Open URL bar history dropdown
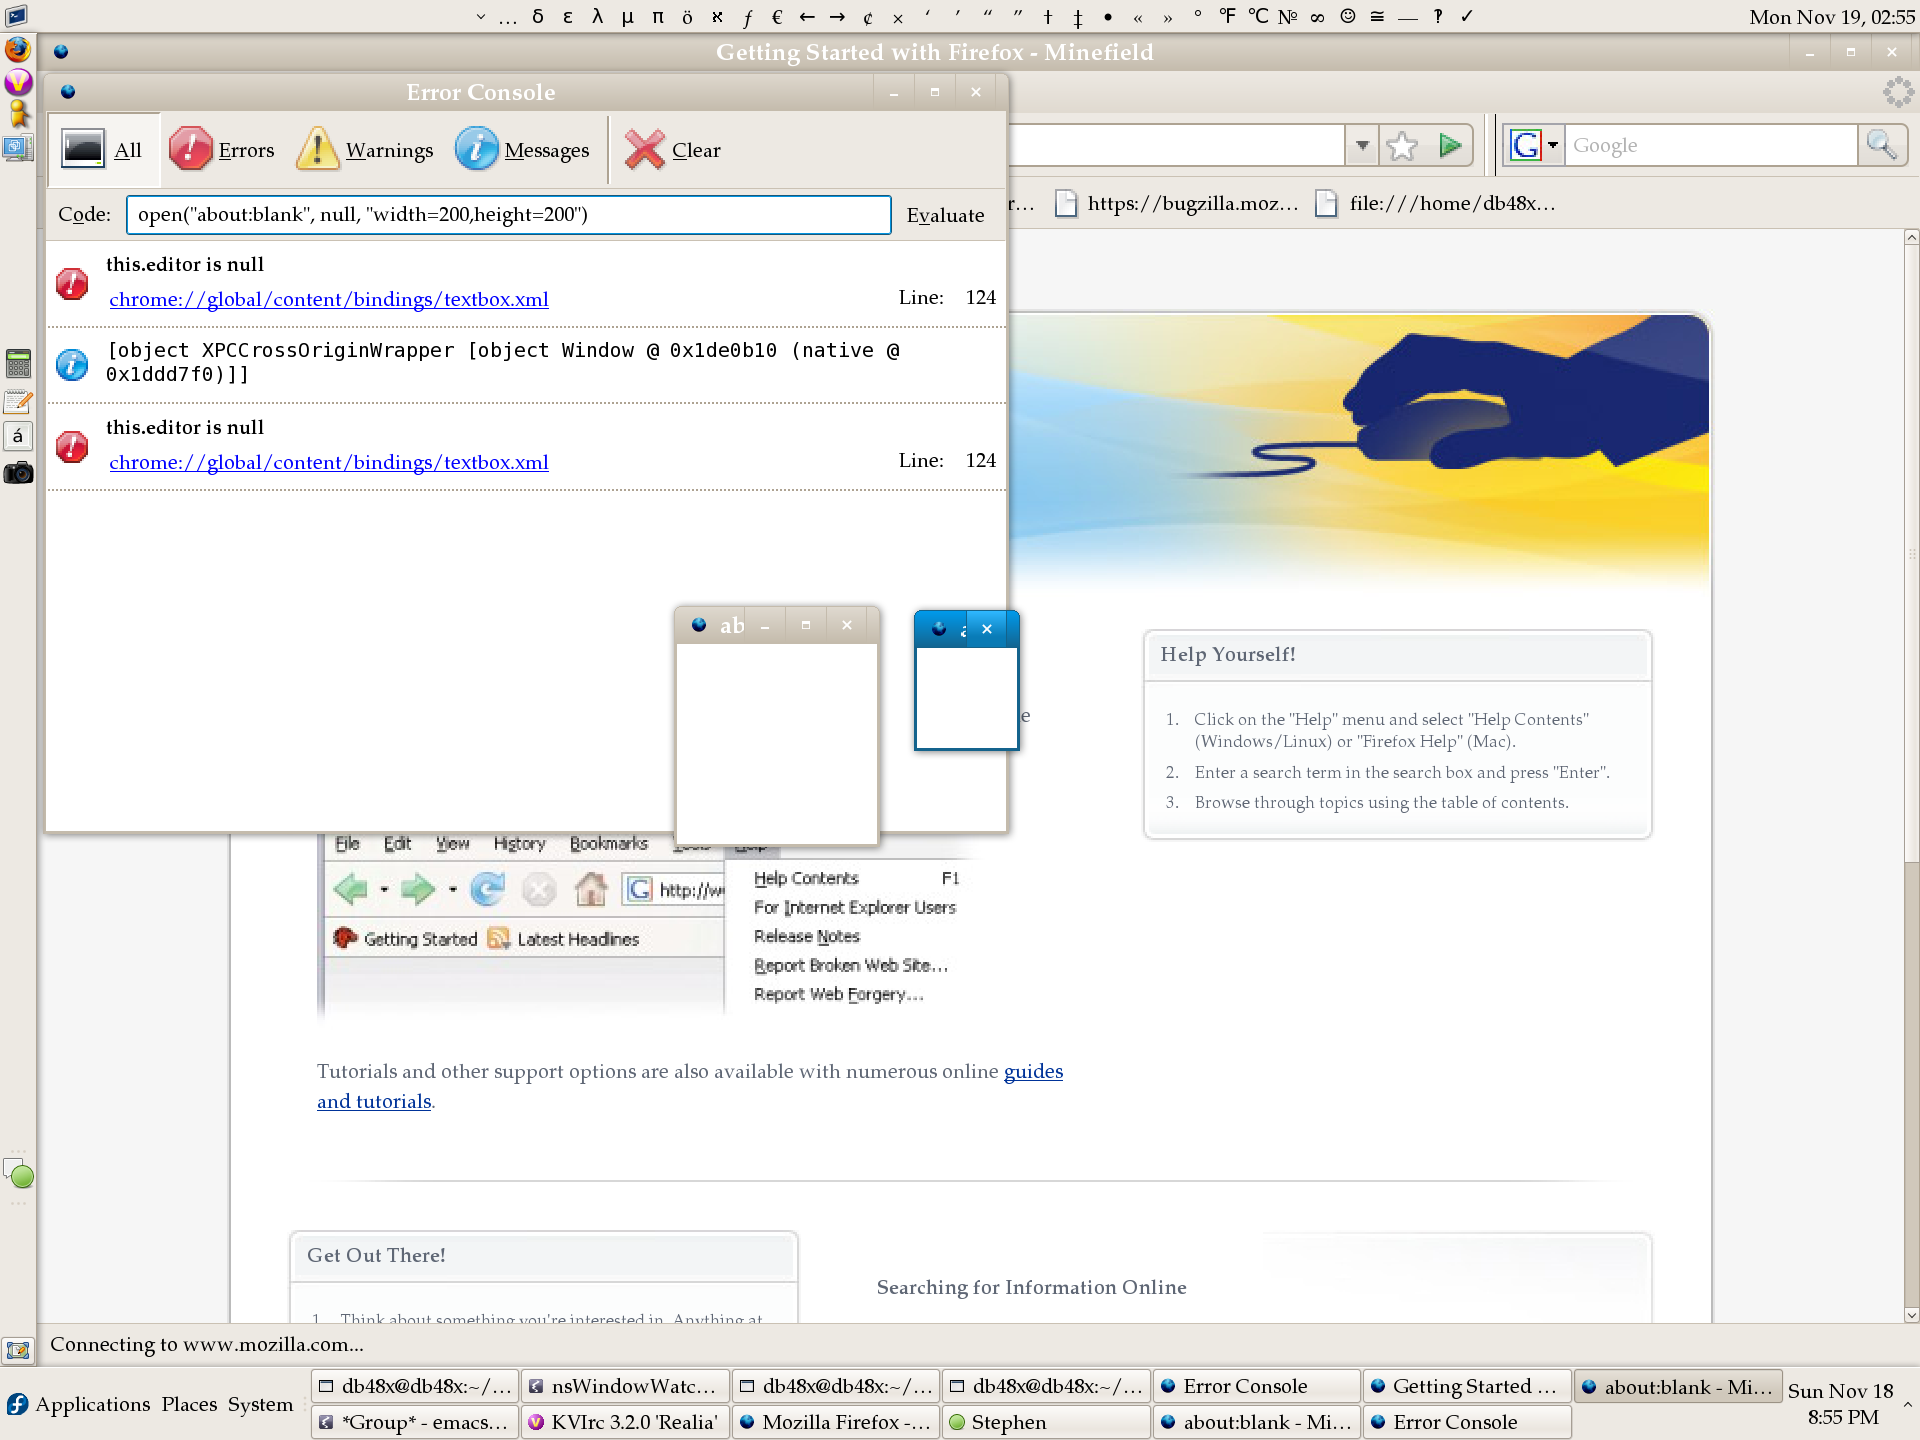The width and height of the screenshot is (1920, 1440). pos(1362,146)
